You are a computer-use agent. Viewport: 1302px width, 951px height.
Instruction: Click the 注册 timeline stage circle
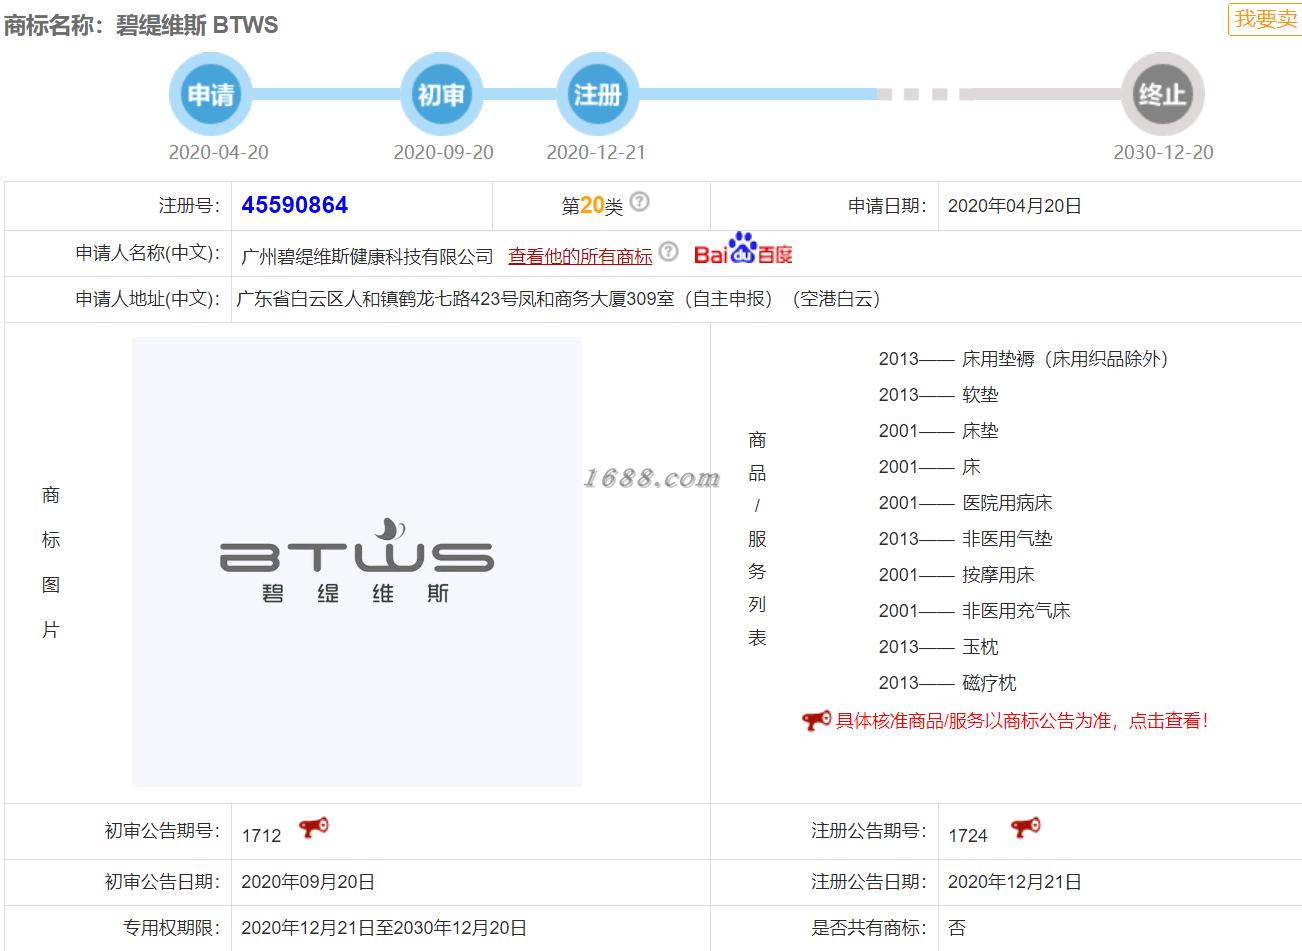click(597, 94)
